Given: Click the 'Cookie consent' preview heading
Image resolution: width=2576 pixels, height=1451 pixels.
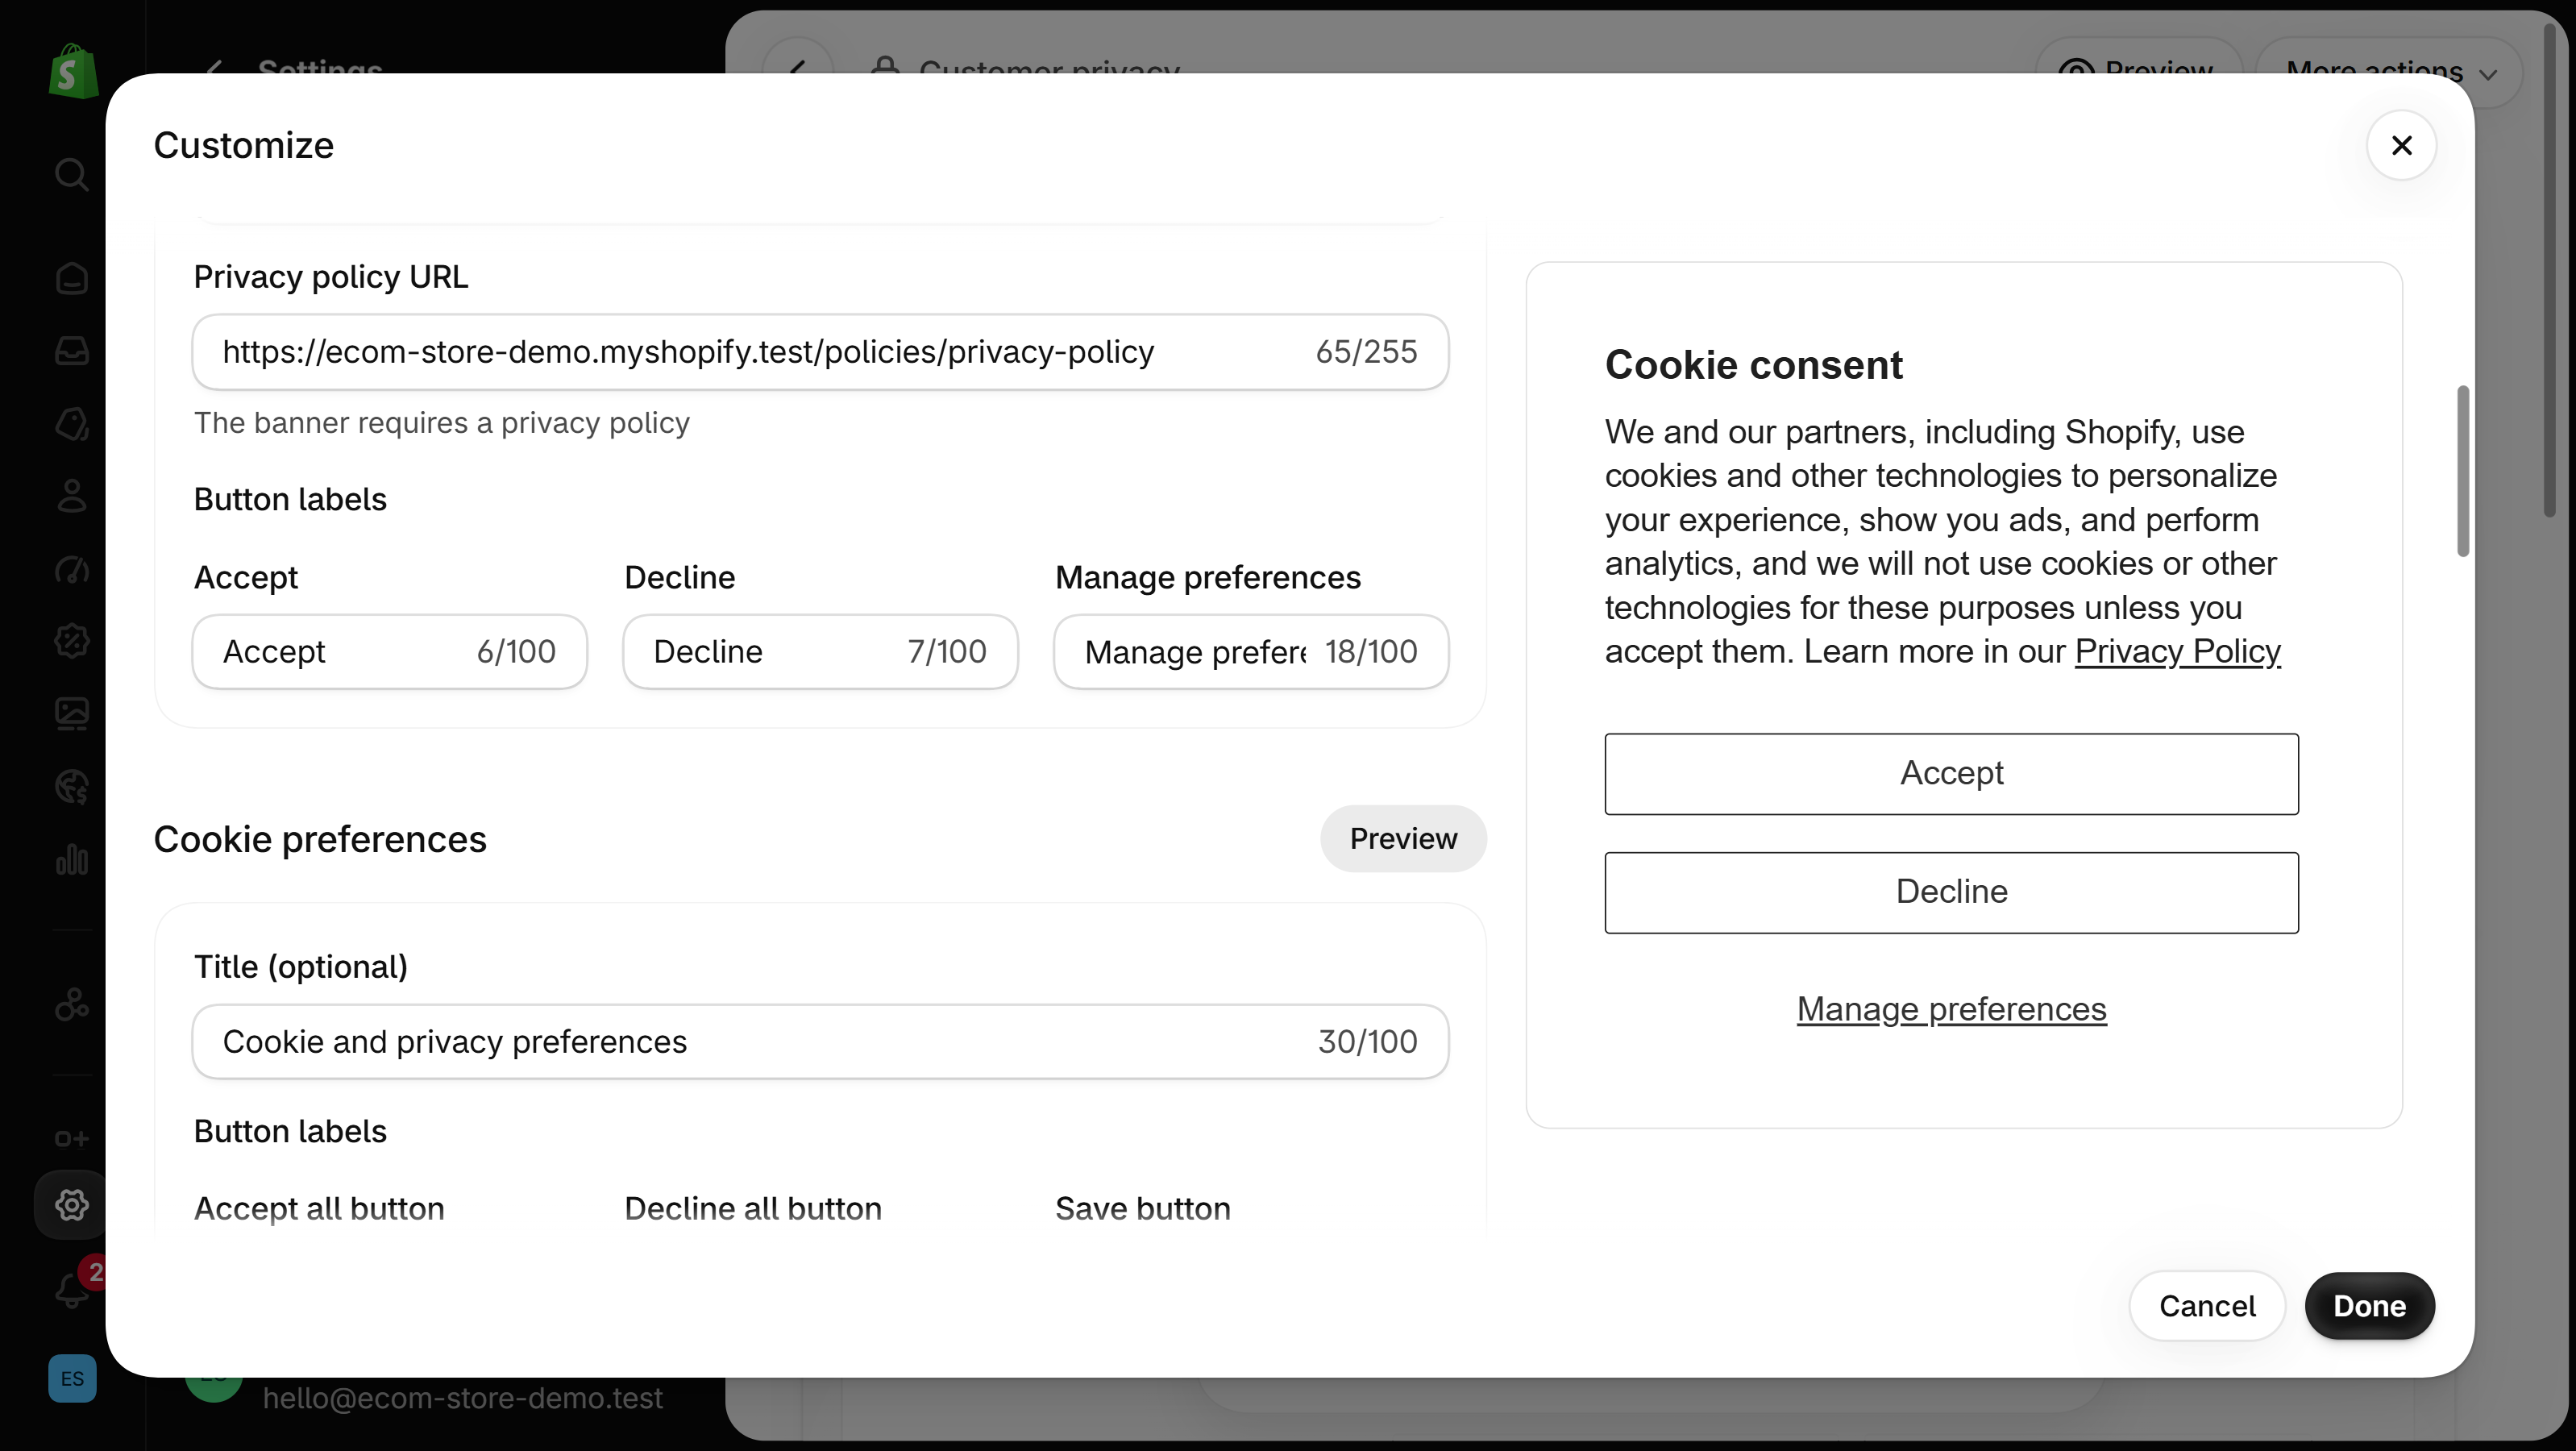Looking at the screenshot, I should pyautogui.click(x=1754, y=365).
